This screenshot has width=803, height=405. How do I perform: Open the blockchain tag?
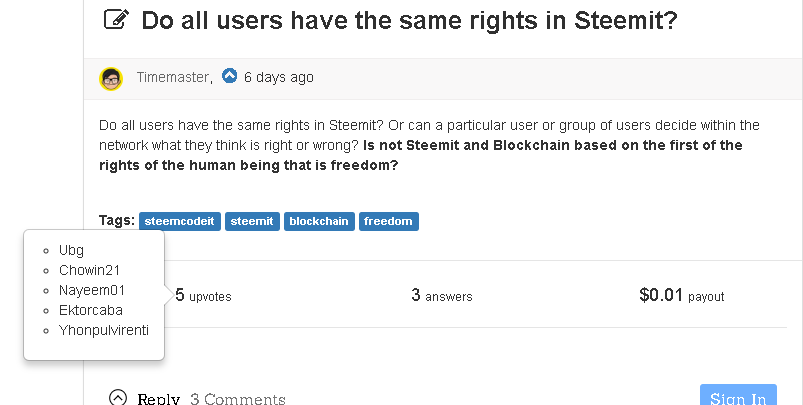319,221
